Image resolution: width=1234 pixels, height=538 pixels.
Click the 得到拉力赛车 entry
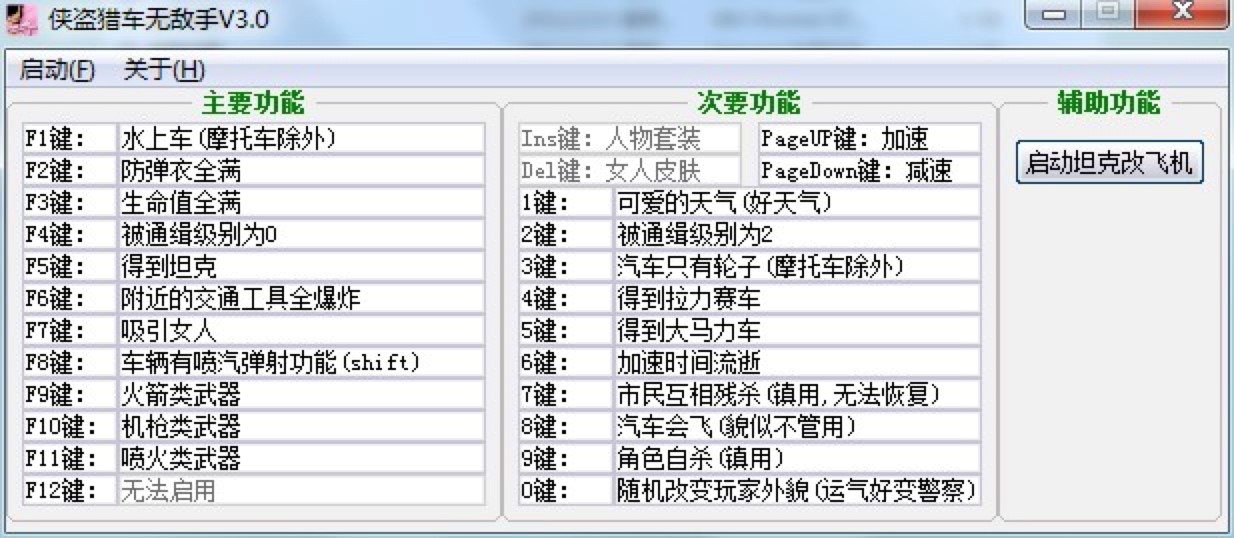coord(797,299)
